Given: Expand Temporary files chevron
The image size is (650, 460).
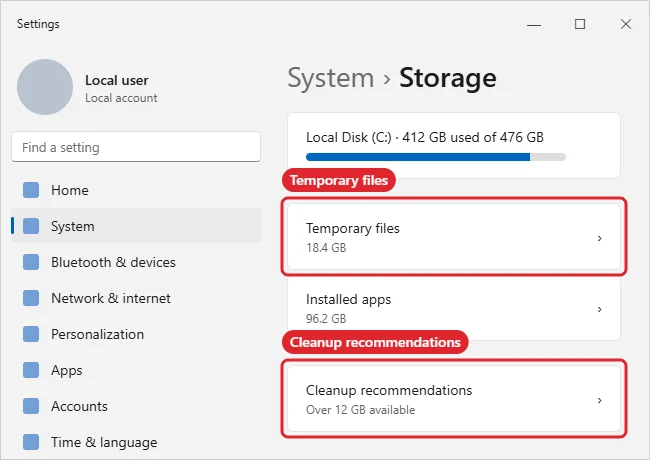Looking at the screenshot, I should [x=599, y=238].
